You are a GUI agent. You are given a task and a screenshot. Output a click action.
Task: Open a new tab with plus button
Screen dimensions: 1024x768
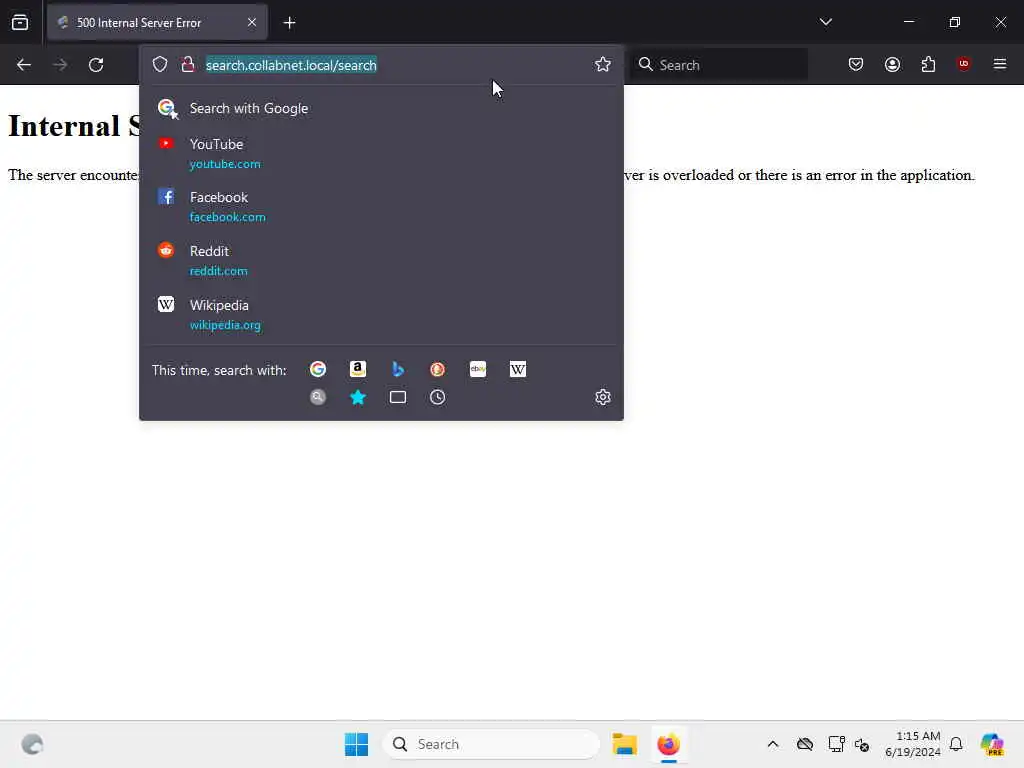tap(289, 23)
